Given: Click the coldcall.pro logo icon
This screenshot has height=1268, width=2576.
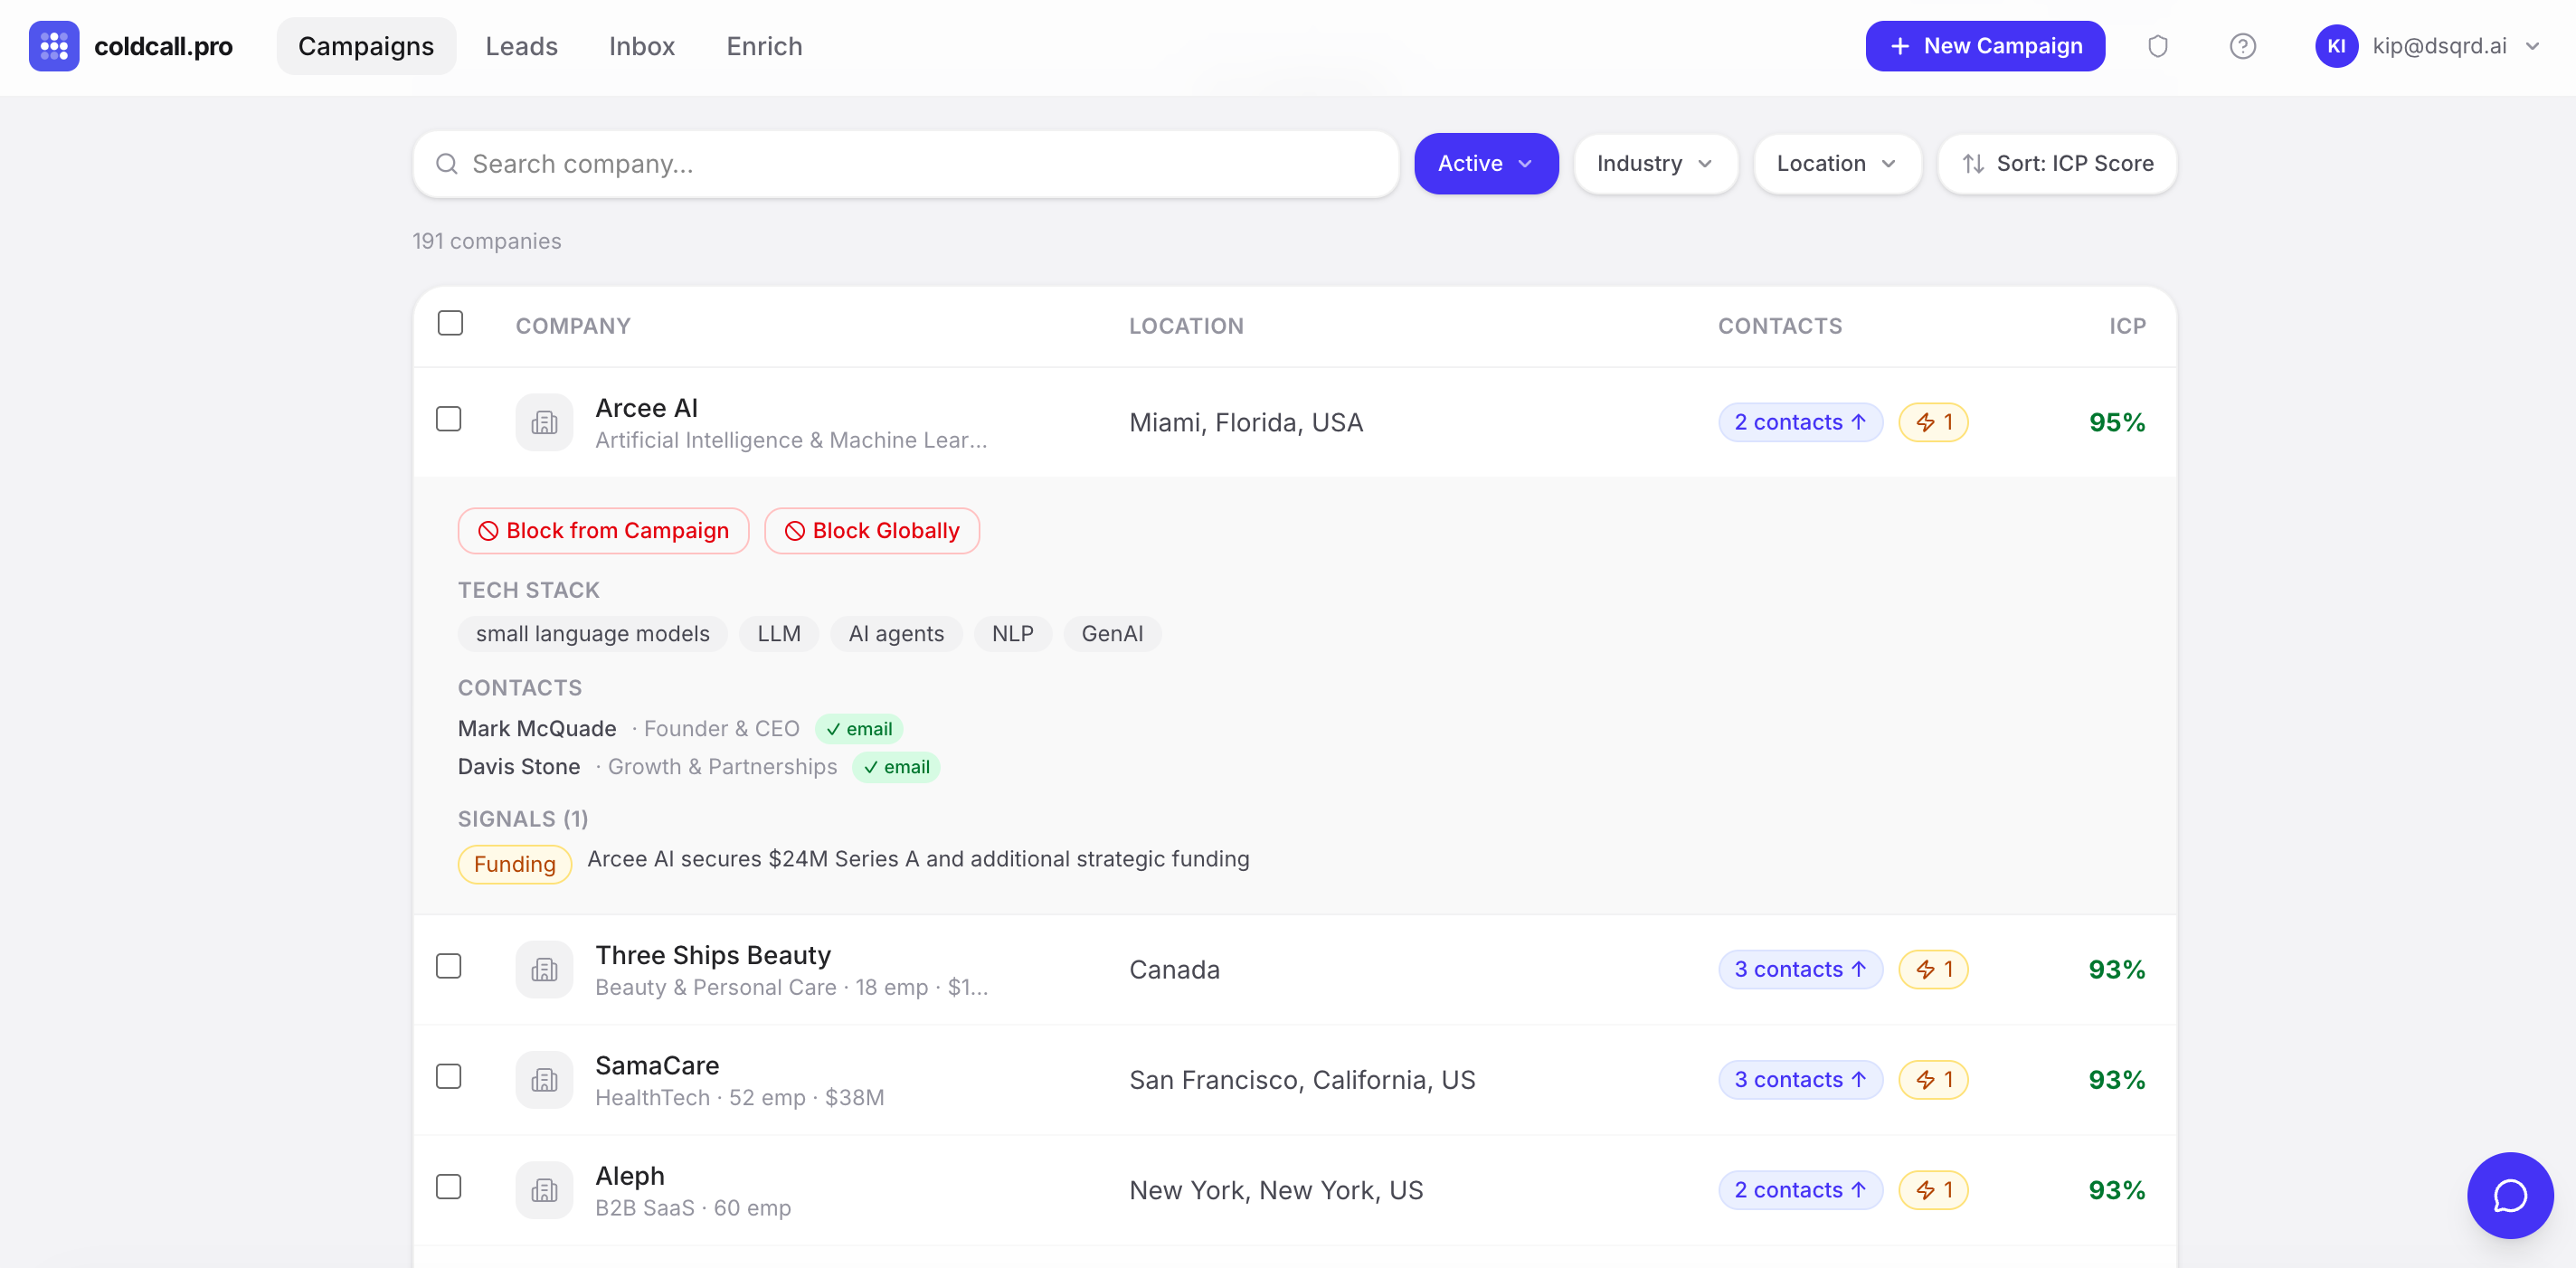Looking at the screenshot, I should click(x=53, y=46).
